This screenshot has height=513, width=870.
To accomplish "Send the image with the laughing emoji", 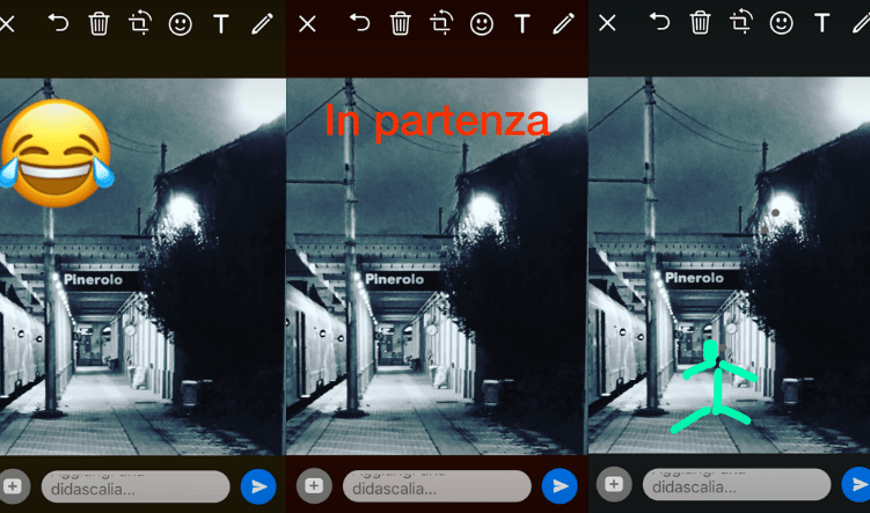I will click(258, 486).
